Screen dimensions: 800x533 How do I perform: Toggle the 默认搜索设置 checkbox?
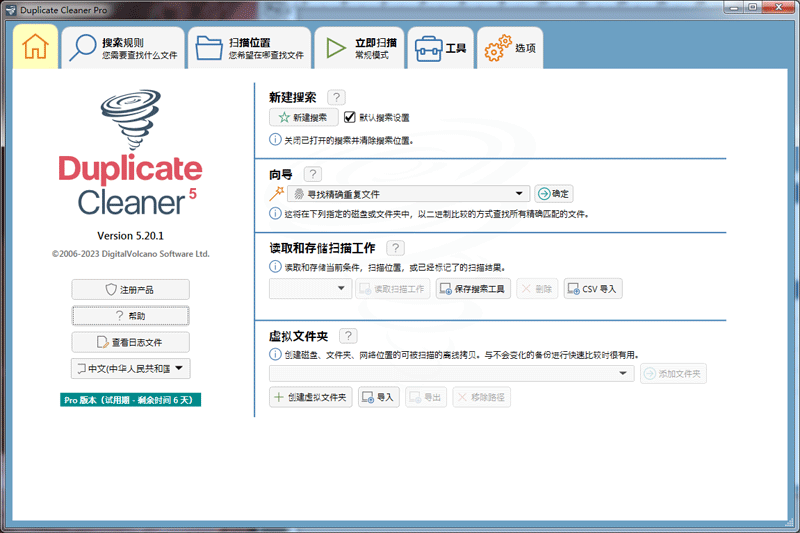pos(349,117)
